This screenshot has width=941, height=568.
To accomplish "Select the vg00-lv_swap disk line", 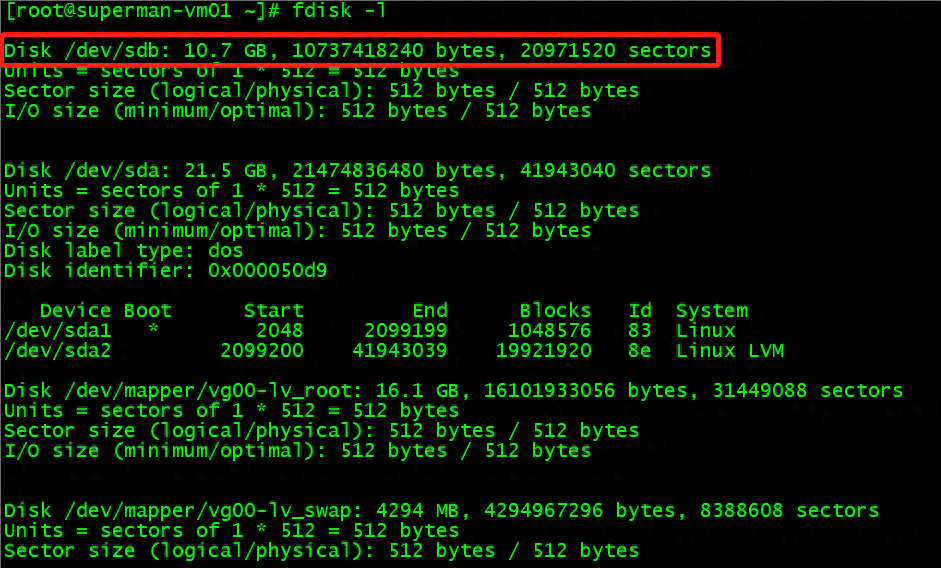I will coord(442,511).
